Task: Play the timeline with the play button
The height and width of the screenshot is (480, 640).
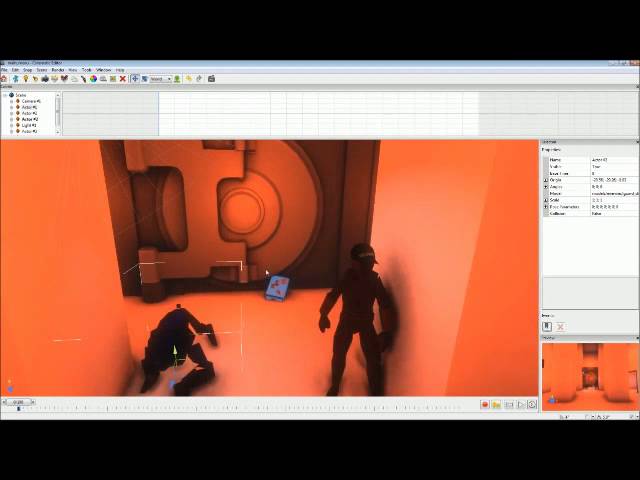Action: [521, 404]
